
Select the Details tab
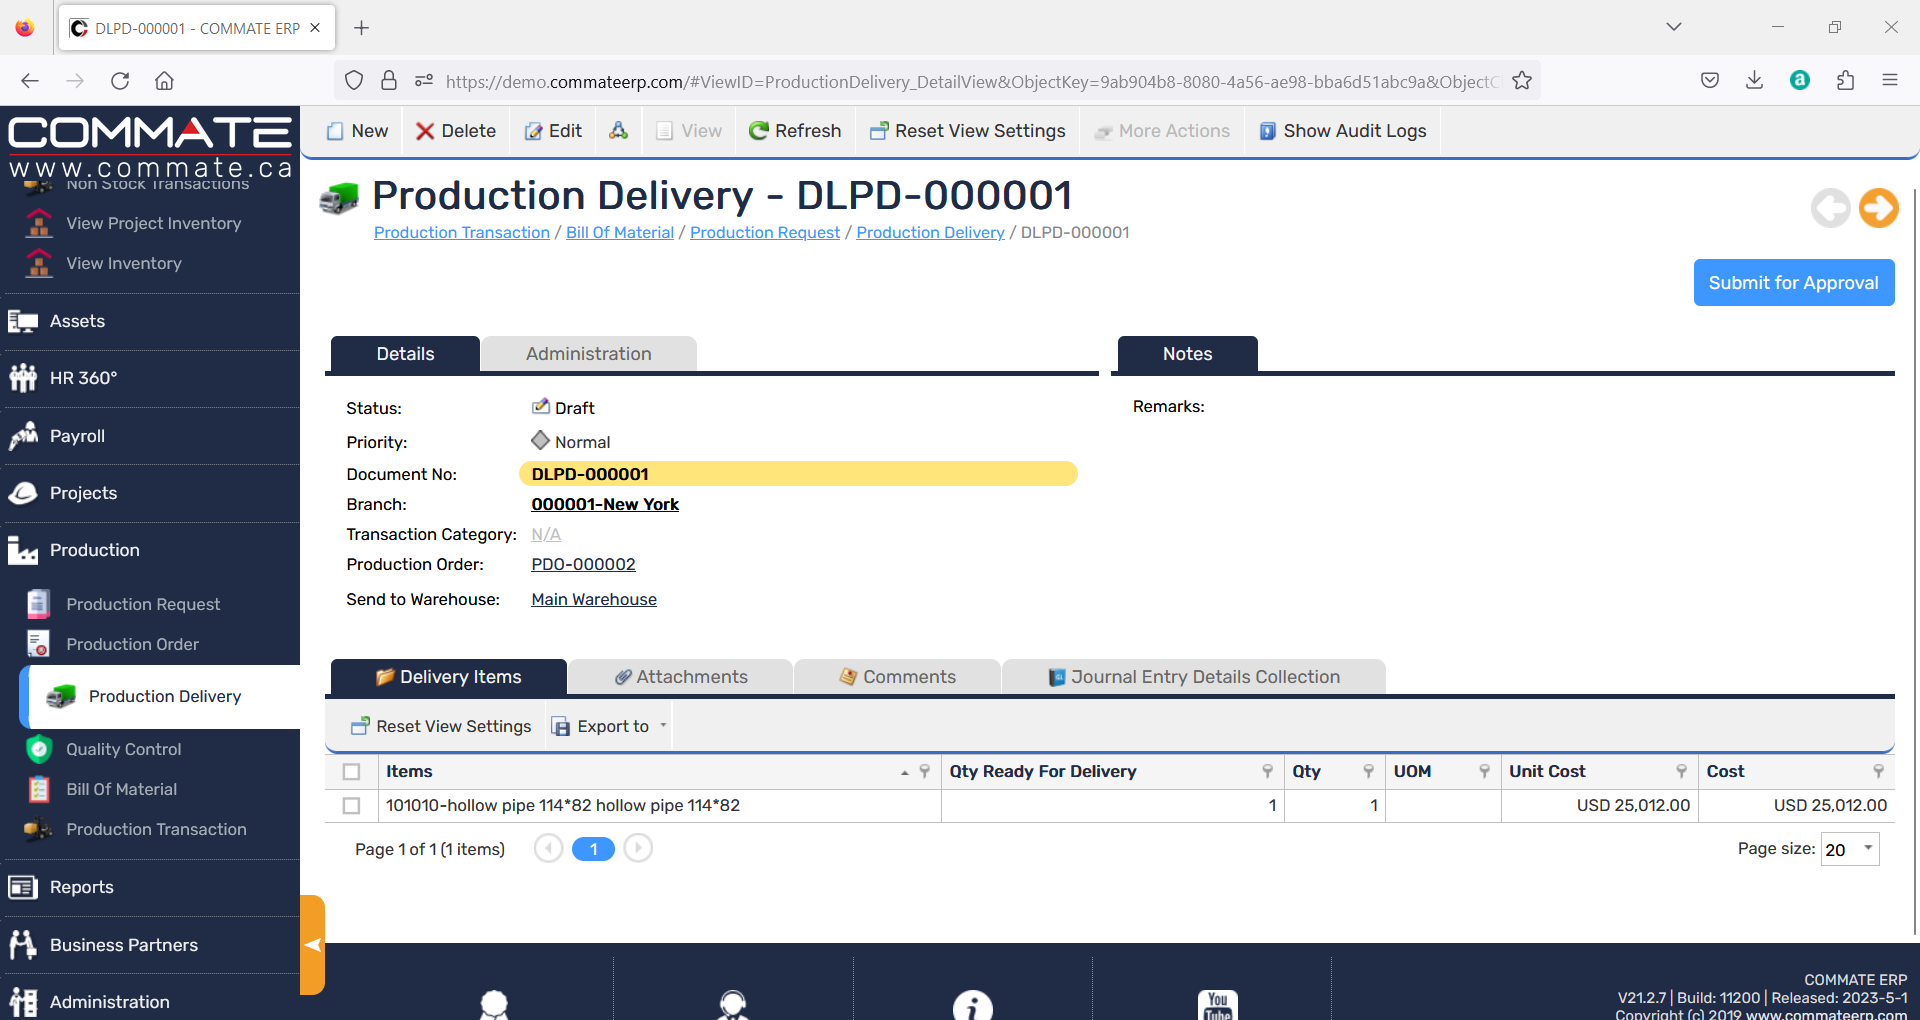coord(405,354)
